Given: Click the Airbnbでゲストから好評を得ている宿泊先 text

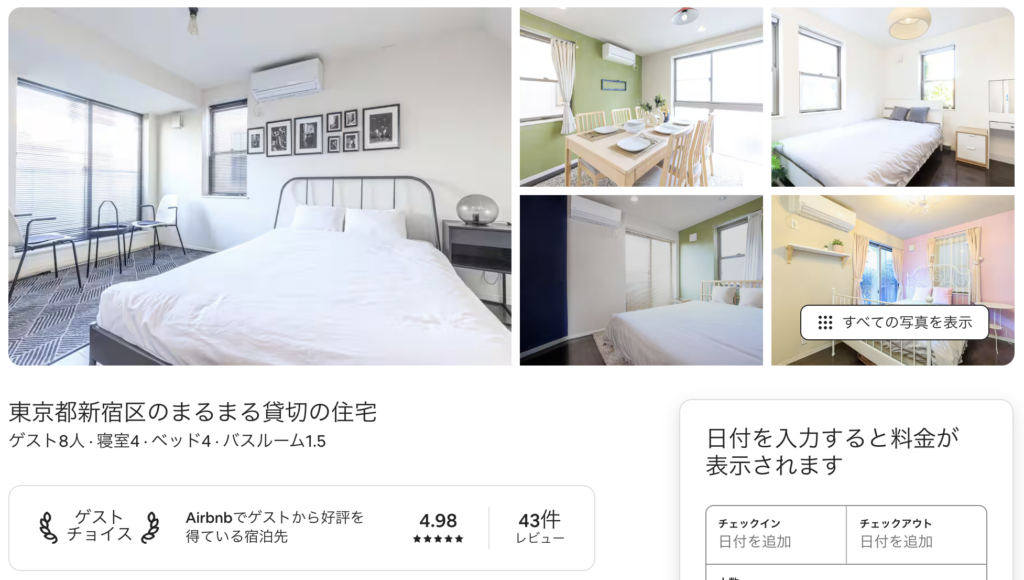Looking at the screenshot, I should 274,527.
